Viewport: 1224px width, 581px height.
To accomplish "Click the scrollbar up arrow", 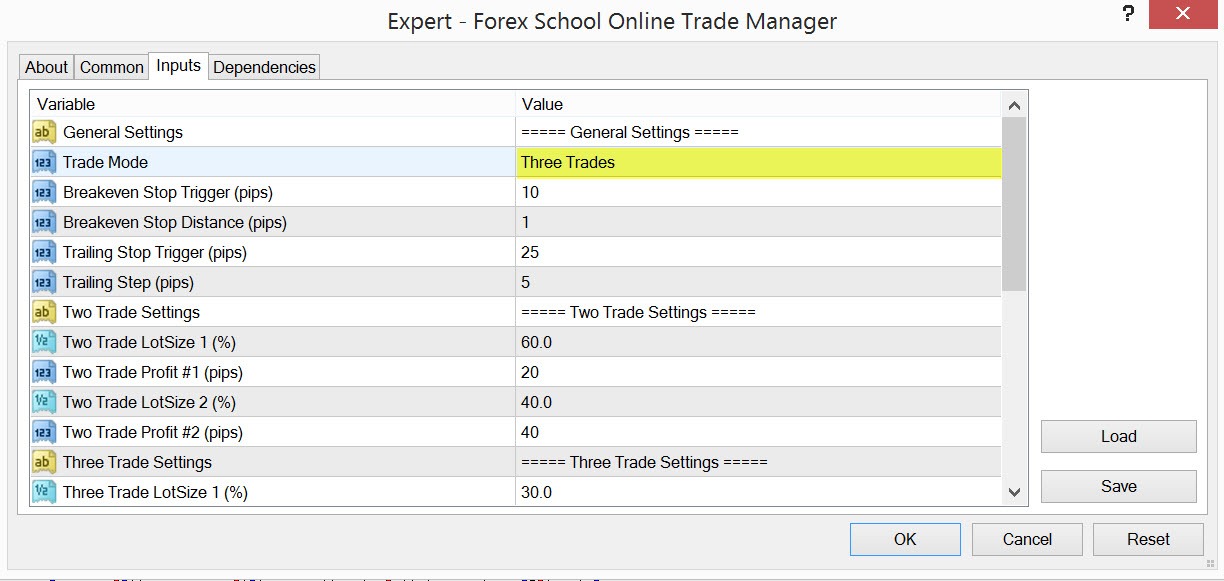I will (x=1014, y=105).
